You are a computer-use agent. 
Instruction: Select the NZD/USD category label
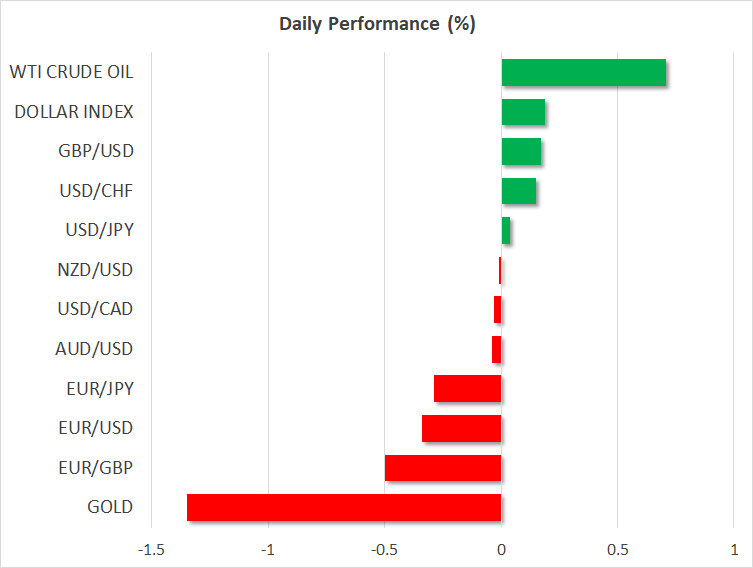click(95, 270)
